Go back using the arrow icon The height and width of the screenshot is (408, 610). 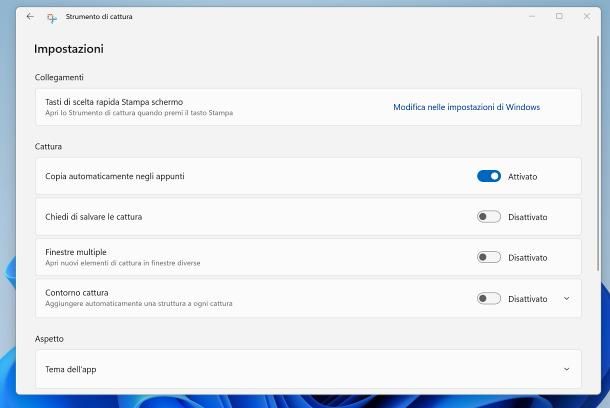(x=30, y=16)
